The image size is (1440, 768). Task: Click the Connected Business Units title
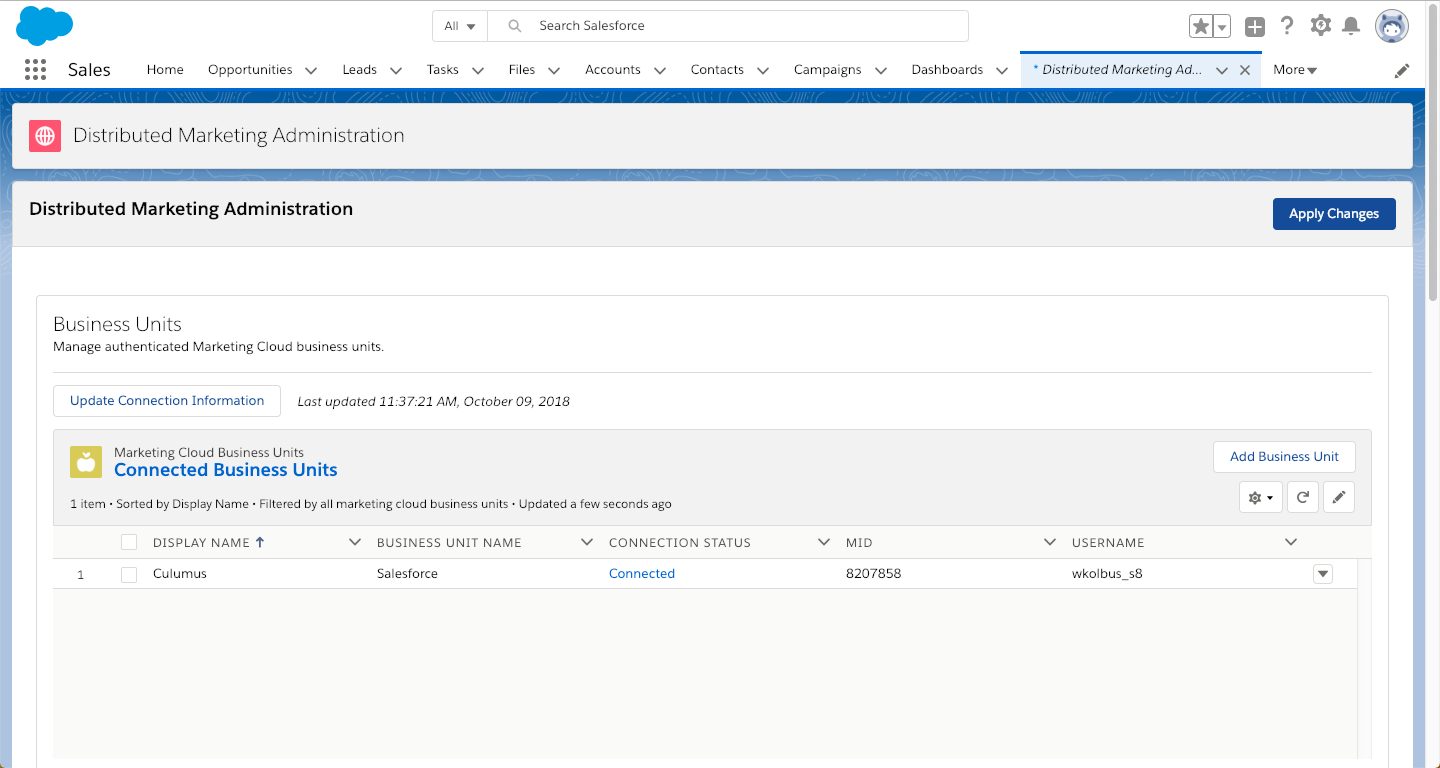(226, 470)
